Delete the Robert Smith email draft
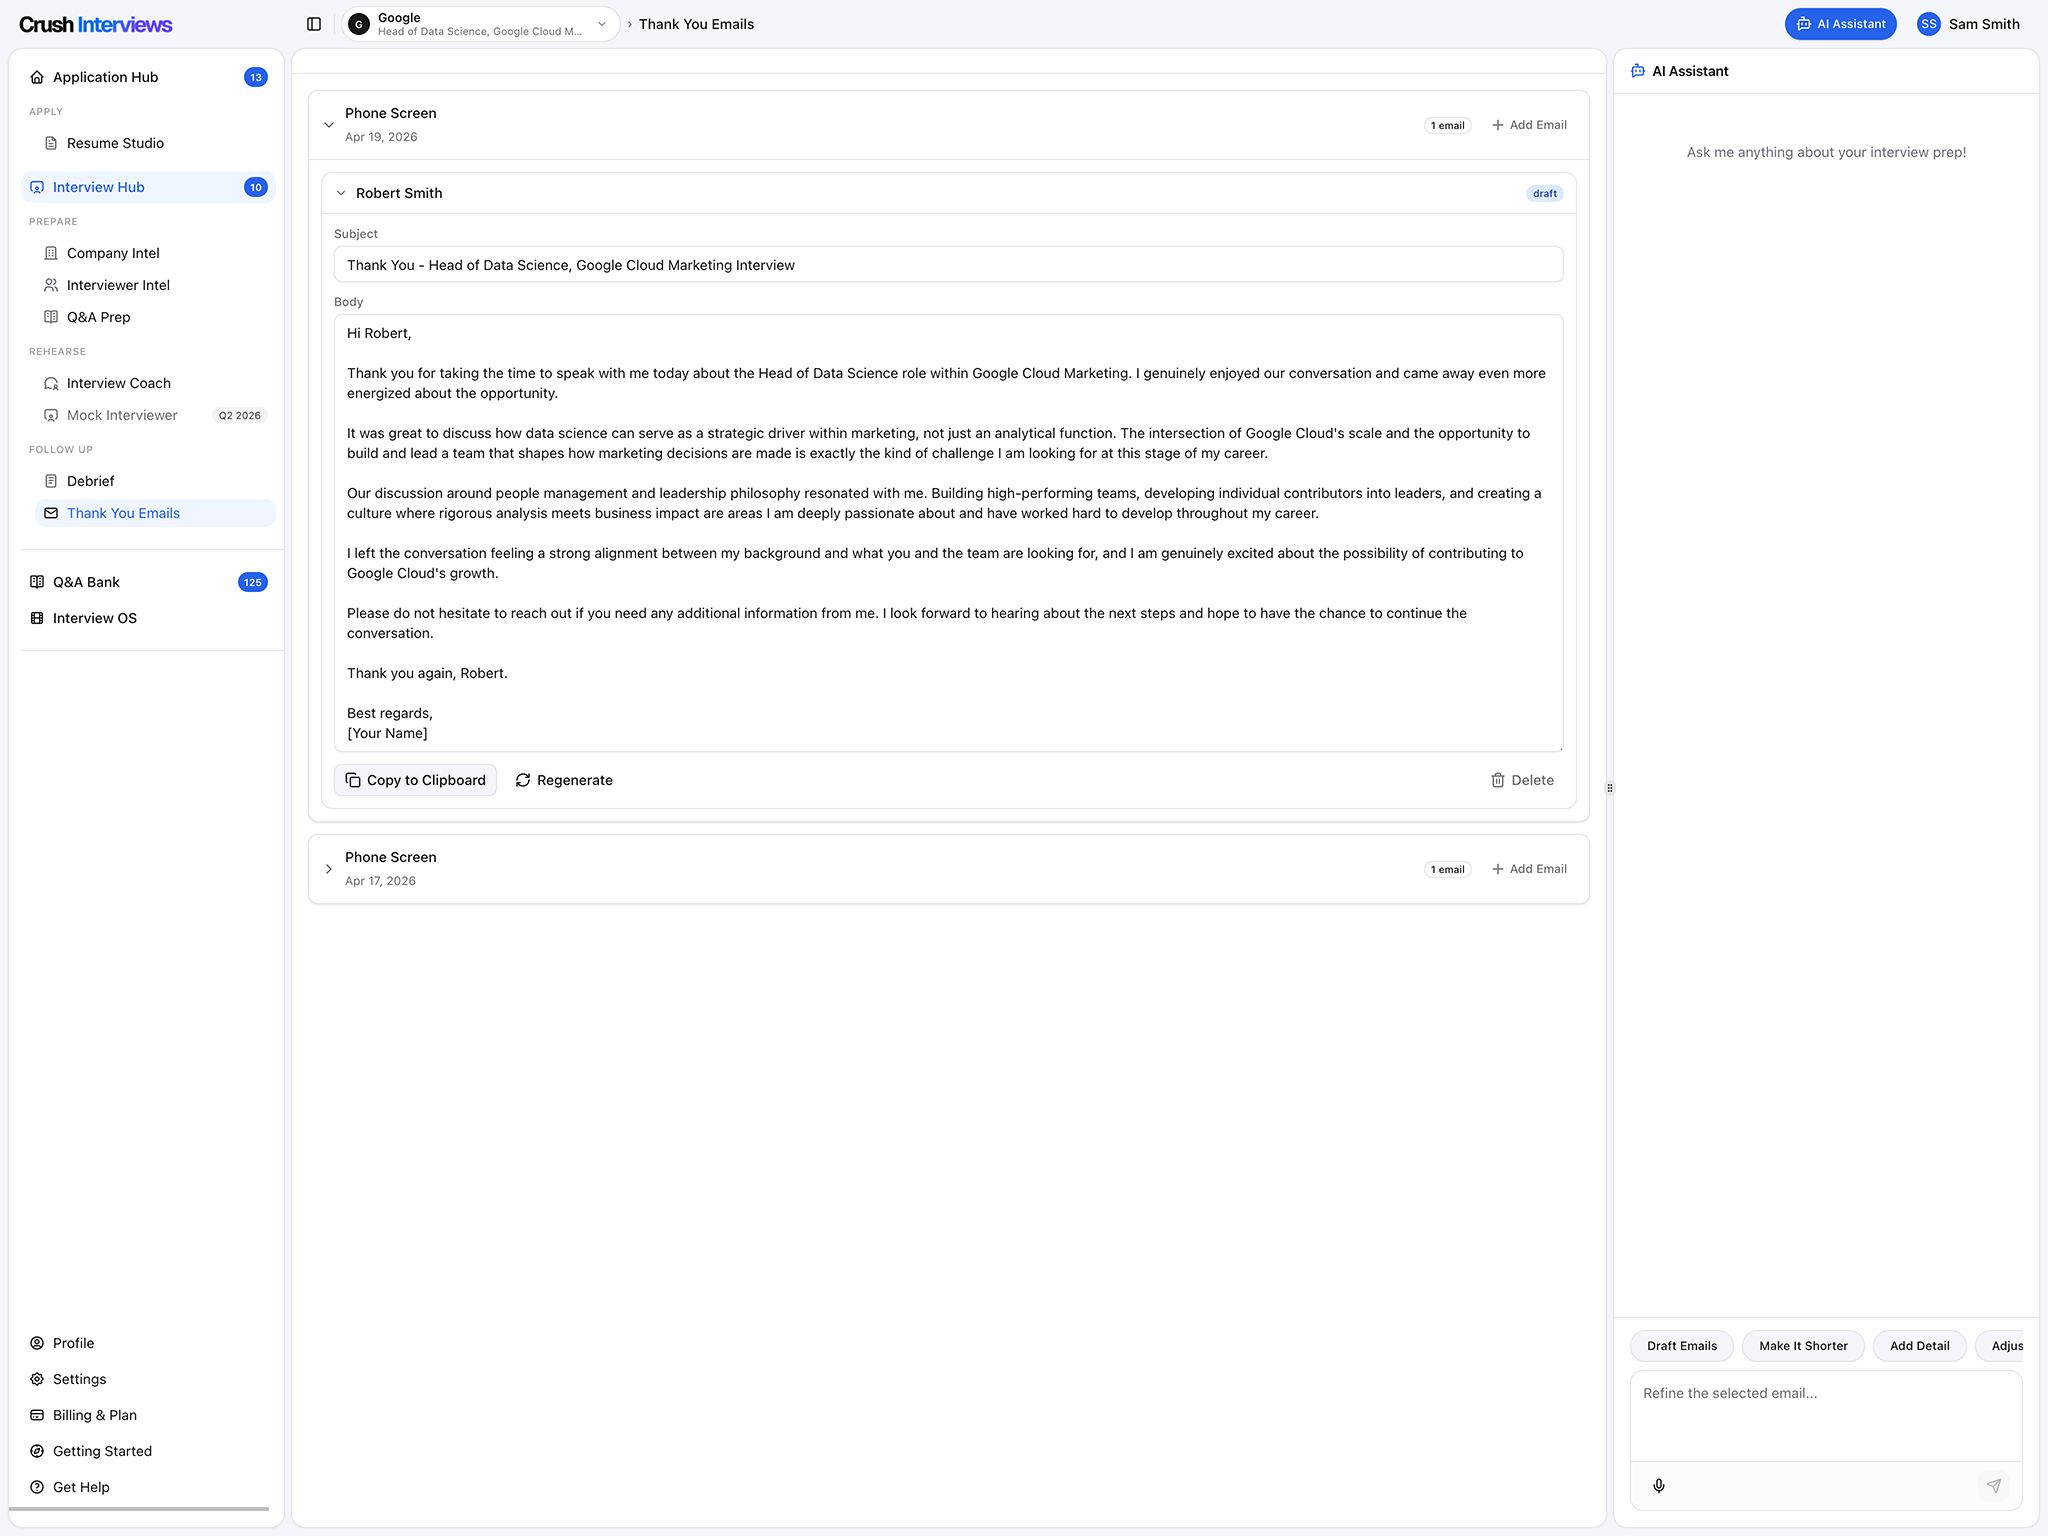Image resolution: width=2048 pixels, height=1536 pixels. click(1522, 780)
